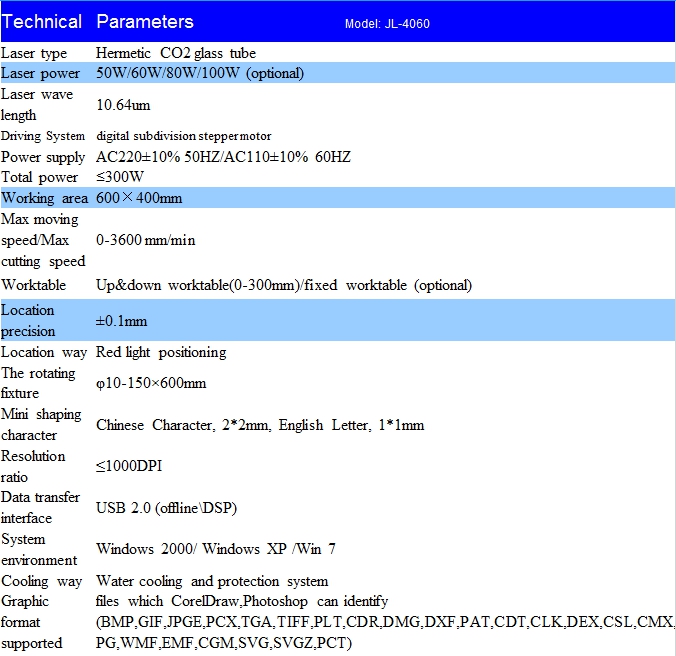Click the highlighted 'Laser power' row label

(x=41, y=73)
